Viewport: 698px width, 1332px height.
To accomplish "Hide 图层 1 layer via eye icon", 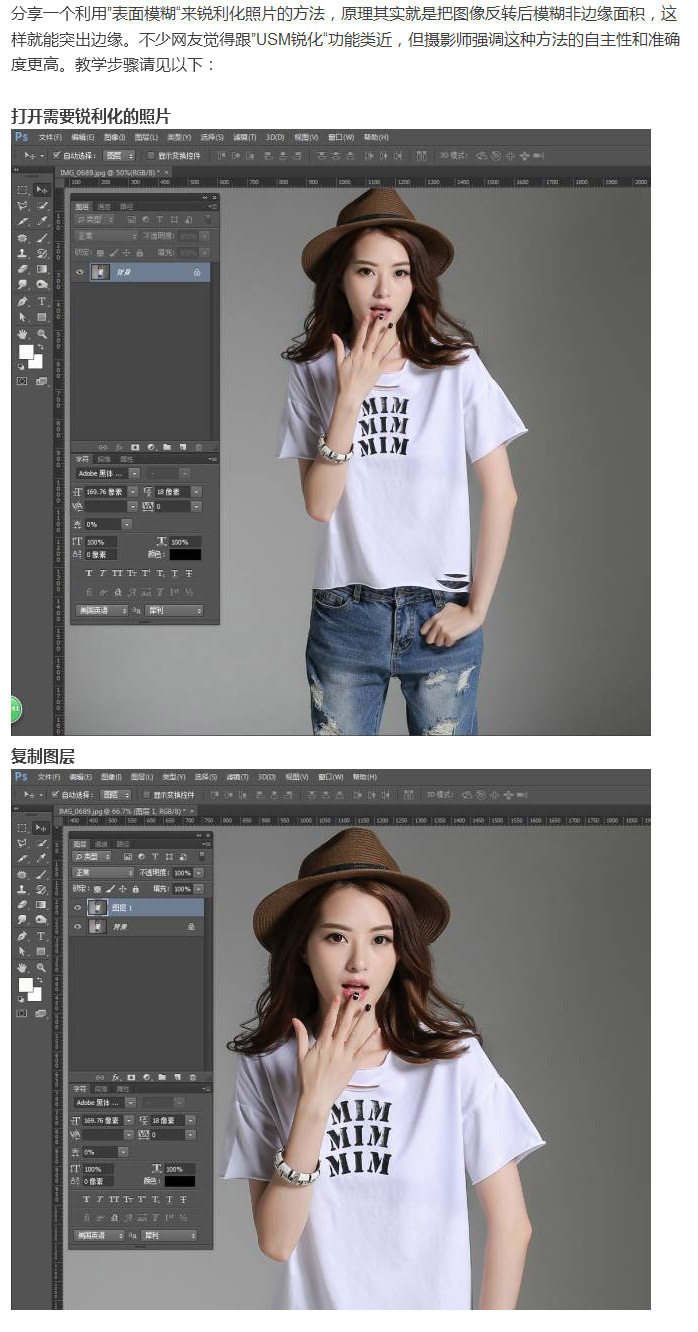I will click(77, 908).
